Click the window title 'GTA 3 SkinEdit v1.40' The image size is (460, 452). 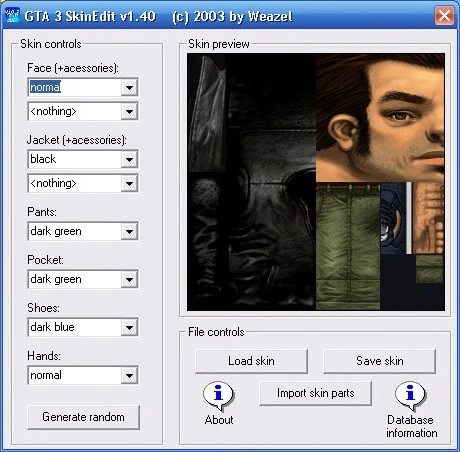[90, 16]
